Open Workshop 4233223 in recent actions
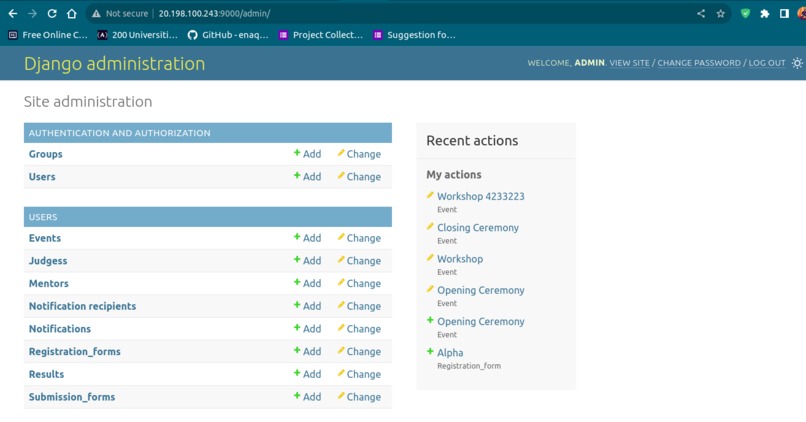 [x=481, y=196]
